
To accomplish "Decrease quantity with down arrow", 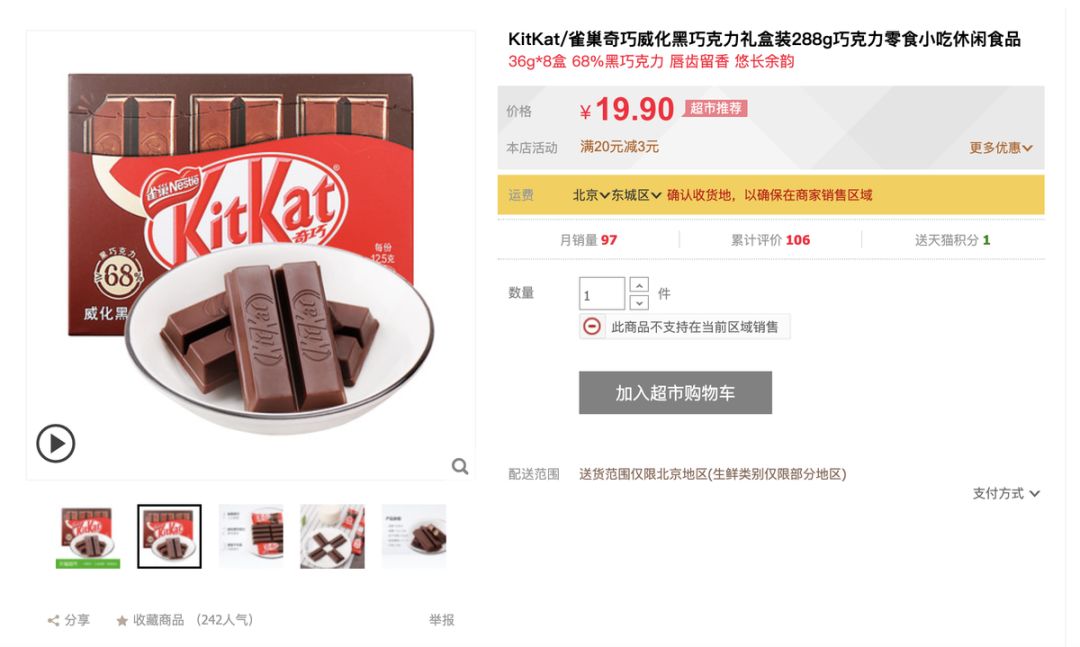I will 639,302.
